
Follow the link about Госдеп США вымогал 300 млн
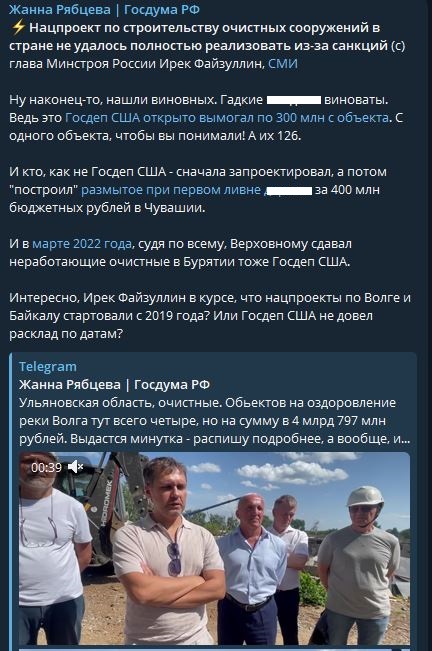click(227, 117)
